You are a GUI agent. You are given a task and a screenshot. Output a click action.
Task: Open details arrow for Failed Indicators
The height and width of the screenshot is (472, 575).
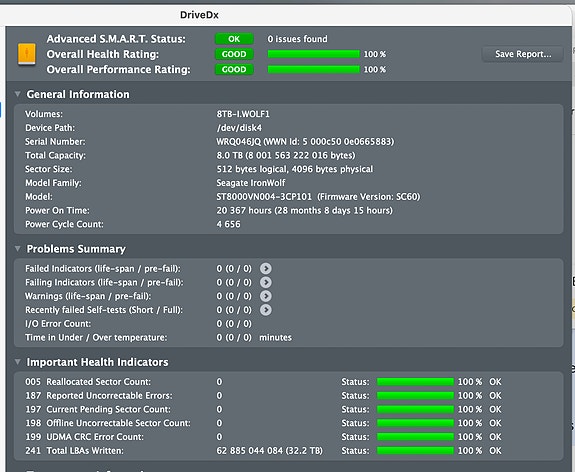pyautogui.click(x=266, y=268)
